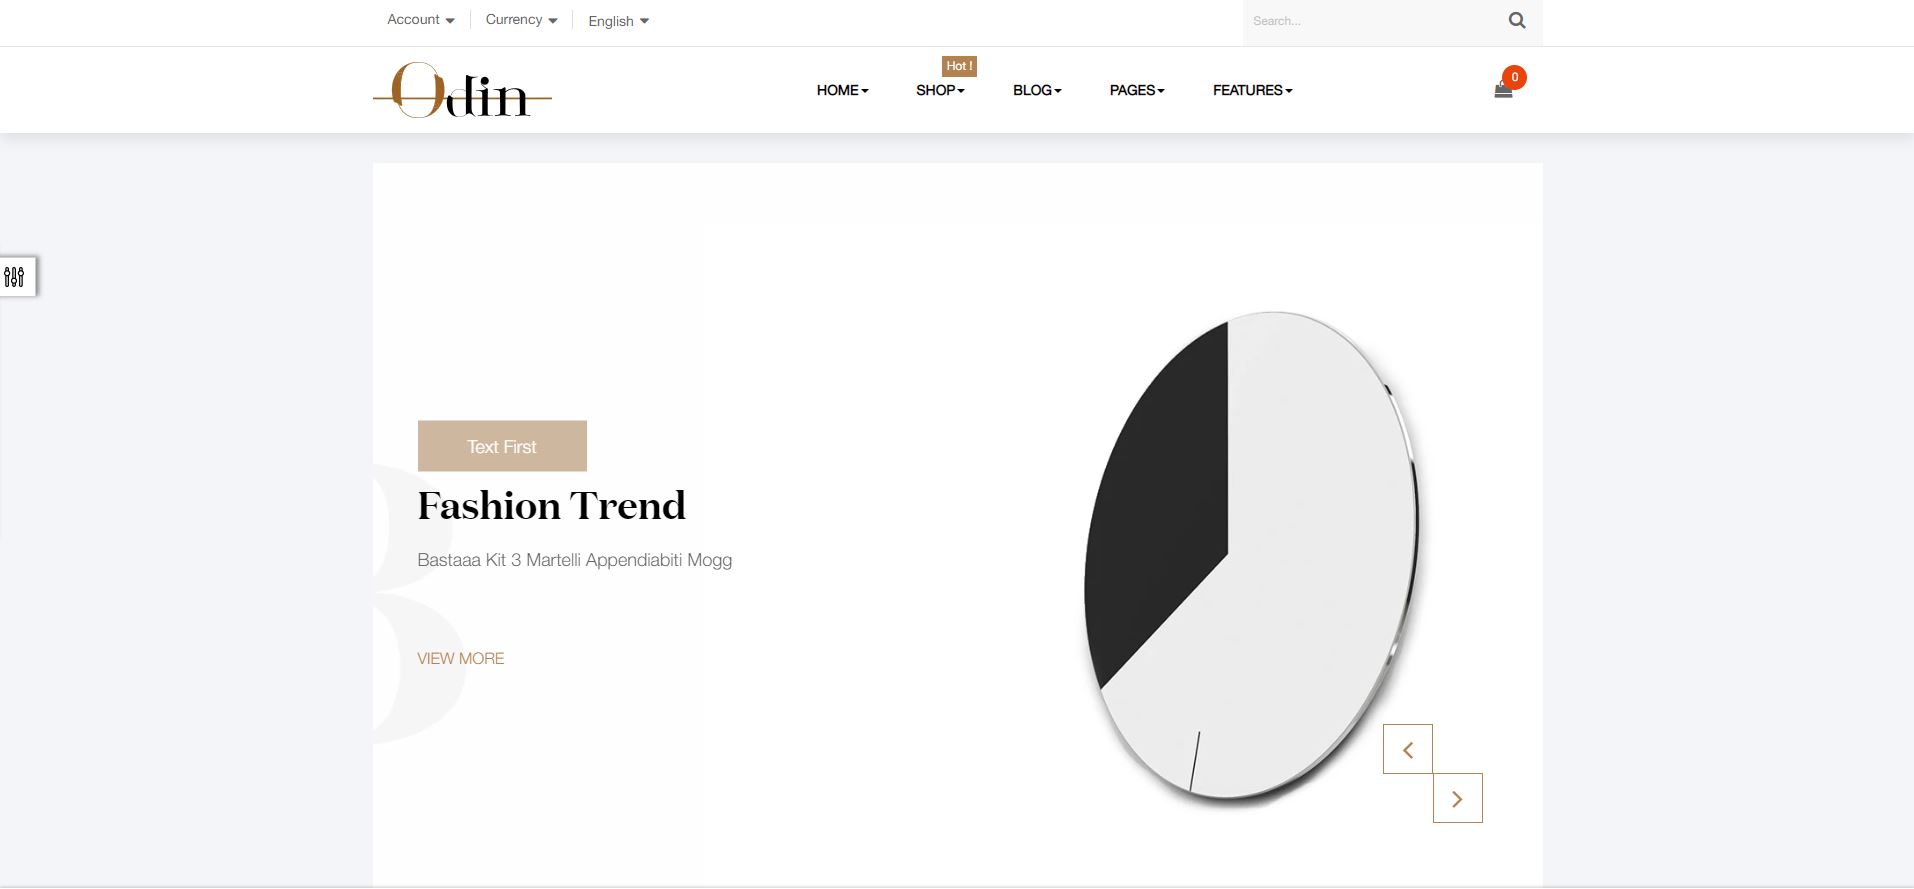The height and width of the screenshot is (889, 1914).
Task: Go to next slide arrow
Action: click(x=1457, y=798)
